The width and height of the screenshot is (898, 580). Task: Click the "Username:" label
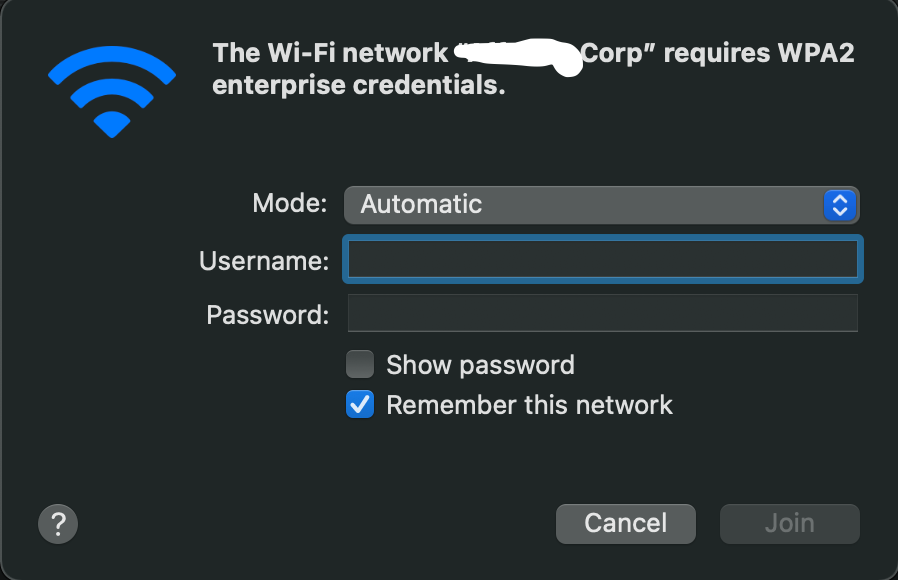coord(264,261)
